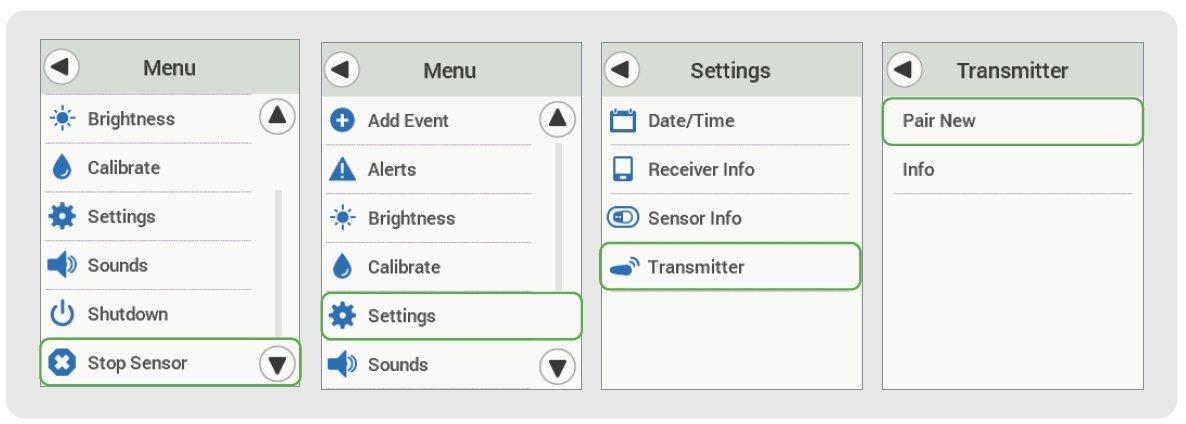Tap the Receiver Info device icon

(622, 169)
